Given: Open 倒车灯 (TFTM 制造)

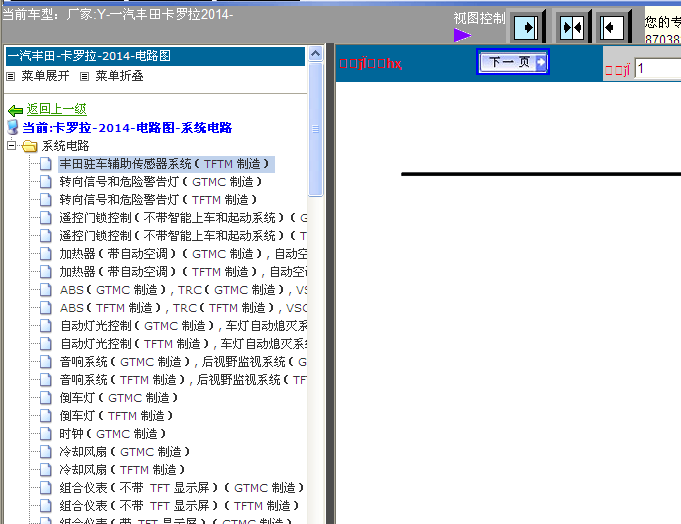Looking at the screenshot, I should coord(116,416).
